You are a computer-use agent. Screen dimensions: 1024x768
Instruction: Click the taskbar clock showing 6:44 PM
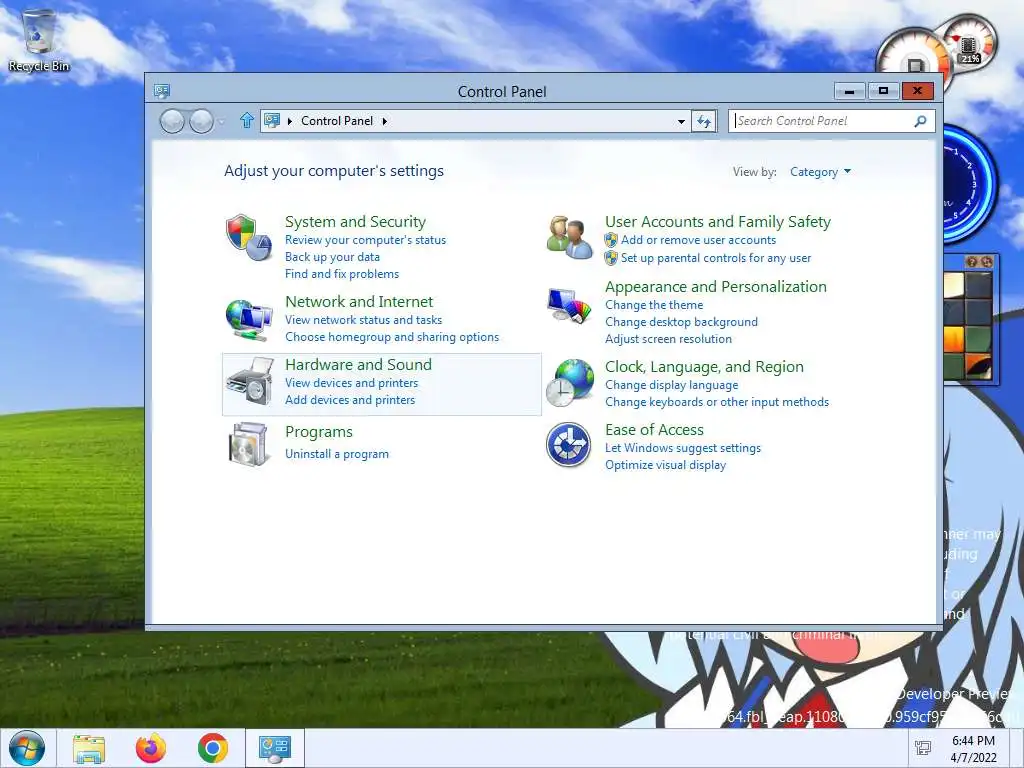click(973, 749)
